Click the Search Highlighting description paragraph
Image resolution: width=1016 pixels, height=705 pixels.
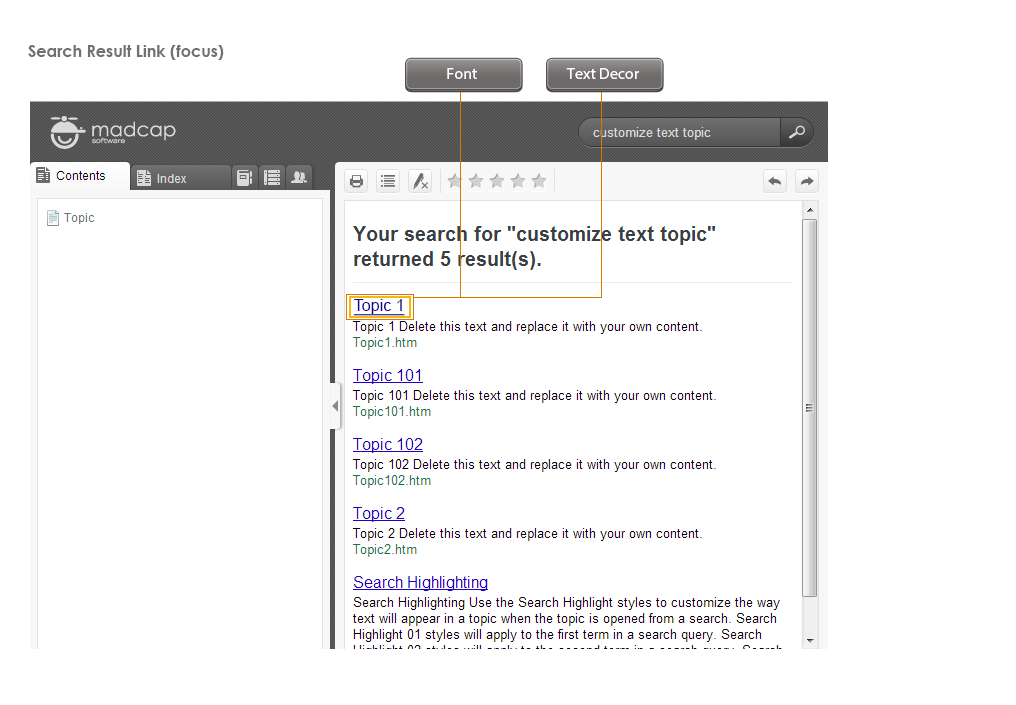567,622
